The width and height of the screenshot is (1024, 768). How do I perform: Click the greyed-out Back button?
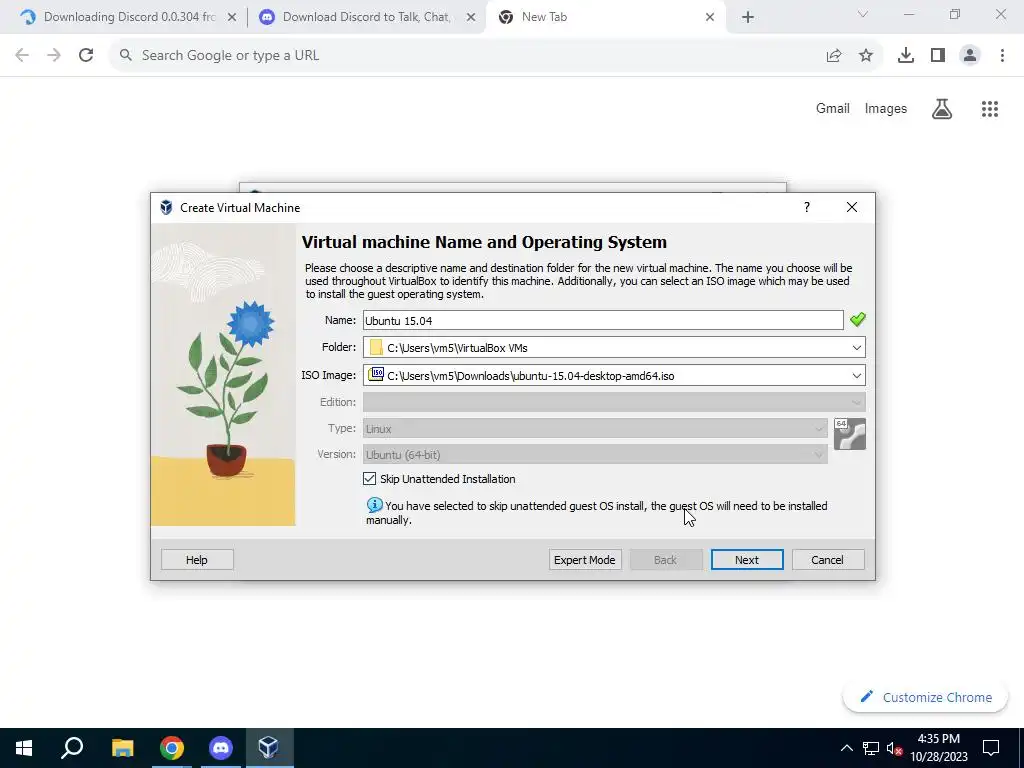click(x=665, y=560)
